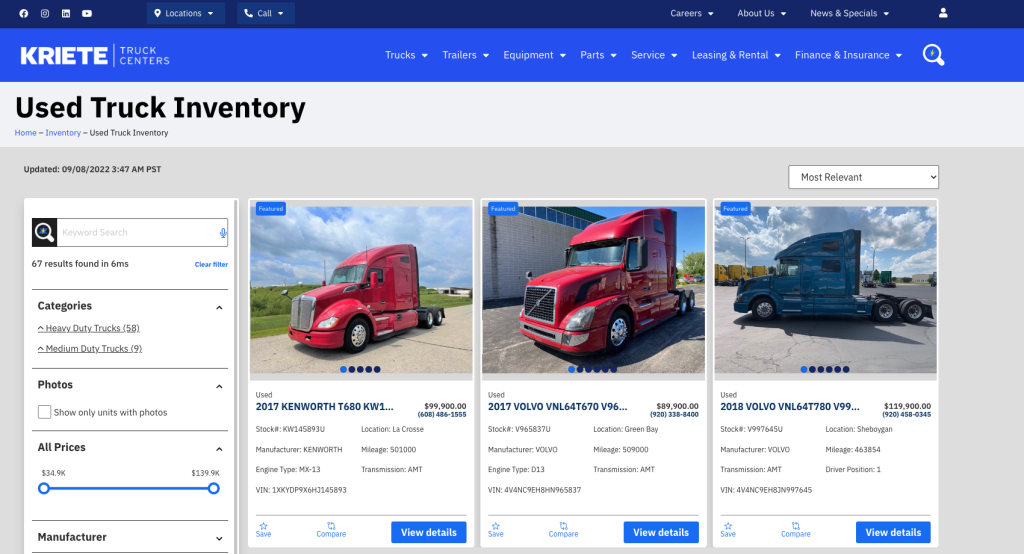
Task: Compare the 2018 Volvo VNL64T780 listing
Action: click(x=795, y=529)
